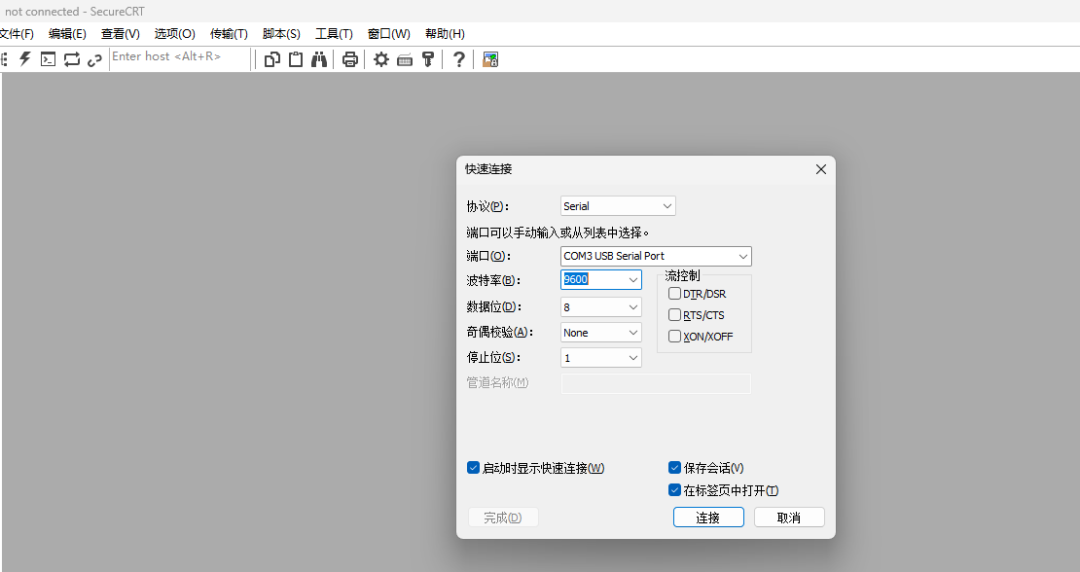Open the 选项(O) menu

(175, 34)
